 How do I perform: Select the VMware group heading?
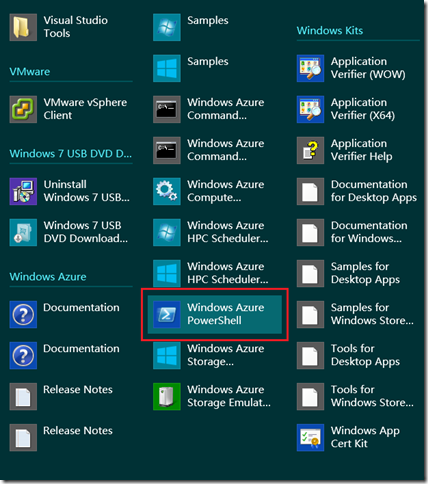(x=30, y=72)
